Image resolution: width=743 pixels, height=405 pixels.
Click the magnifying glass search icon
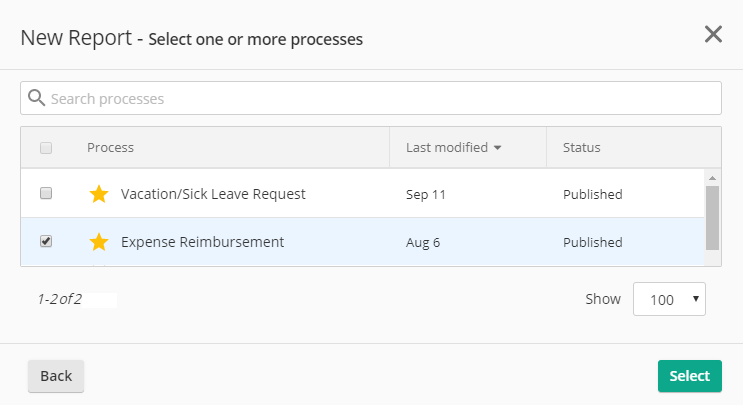tap(36, 98)
